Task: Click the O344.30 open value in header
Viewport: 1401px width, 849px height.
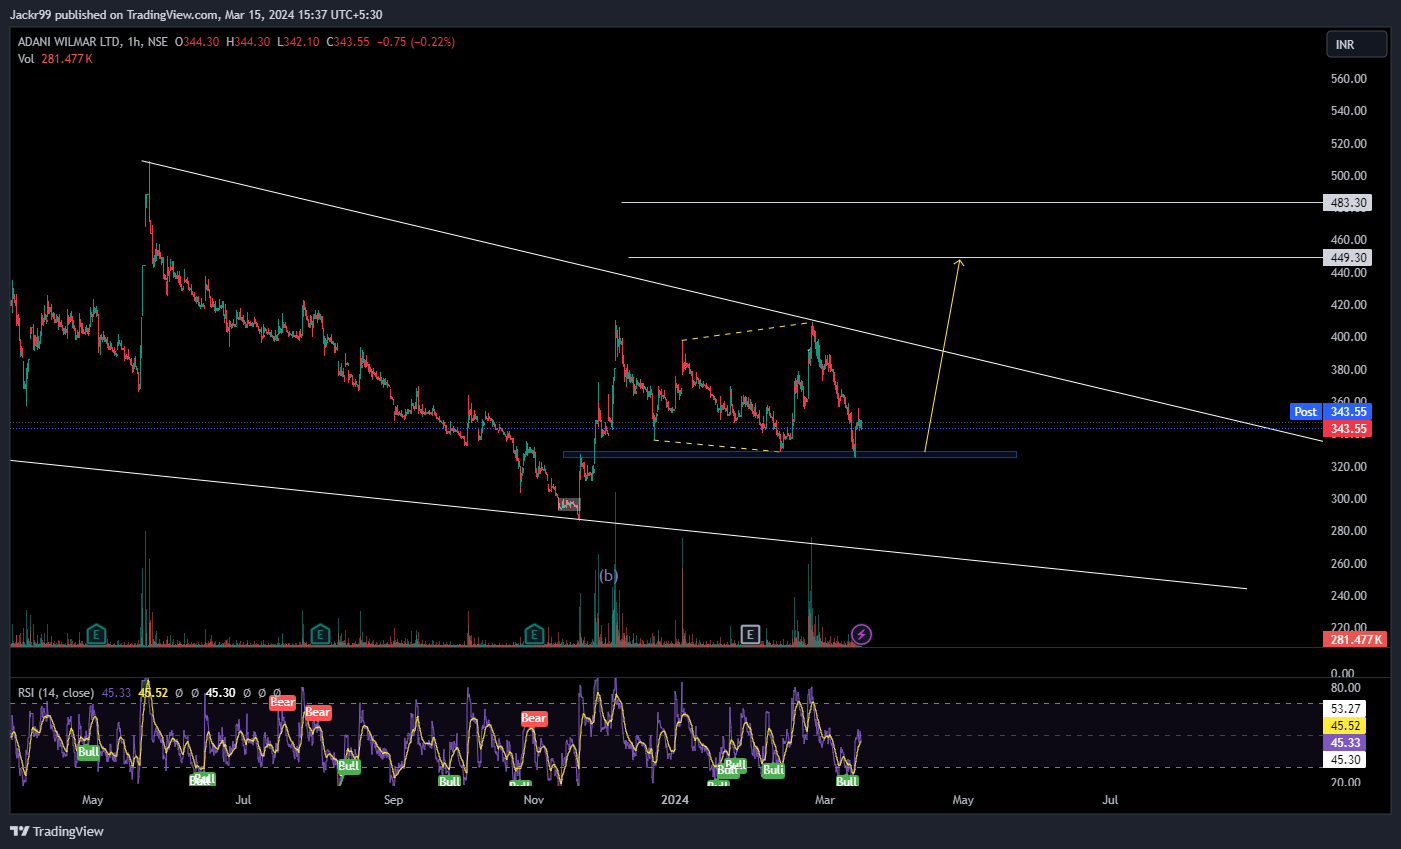Action: point(197,42)
